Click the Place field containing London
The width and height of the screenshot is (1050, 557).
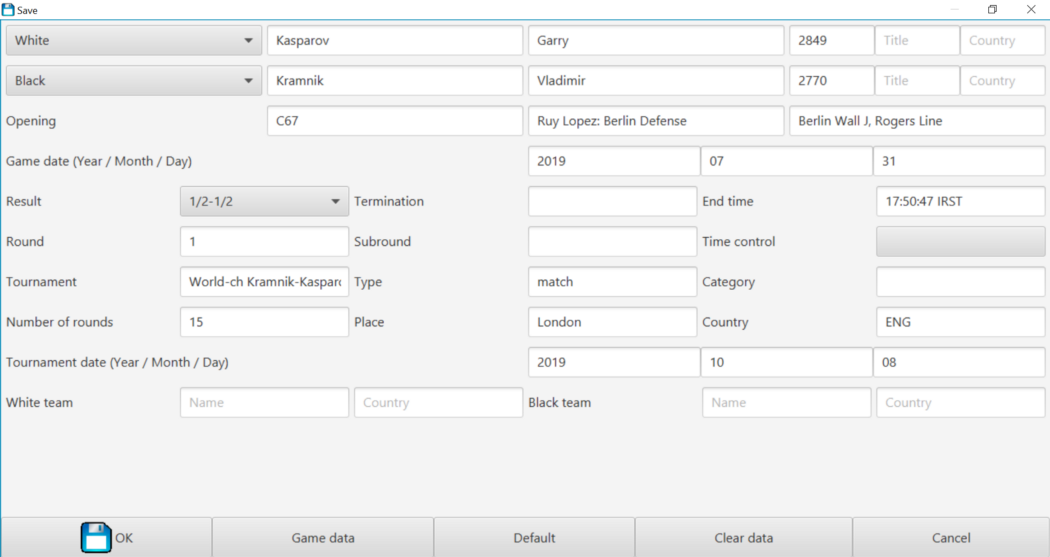click(x=611, y=322)
